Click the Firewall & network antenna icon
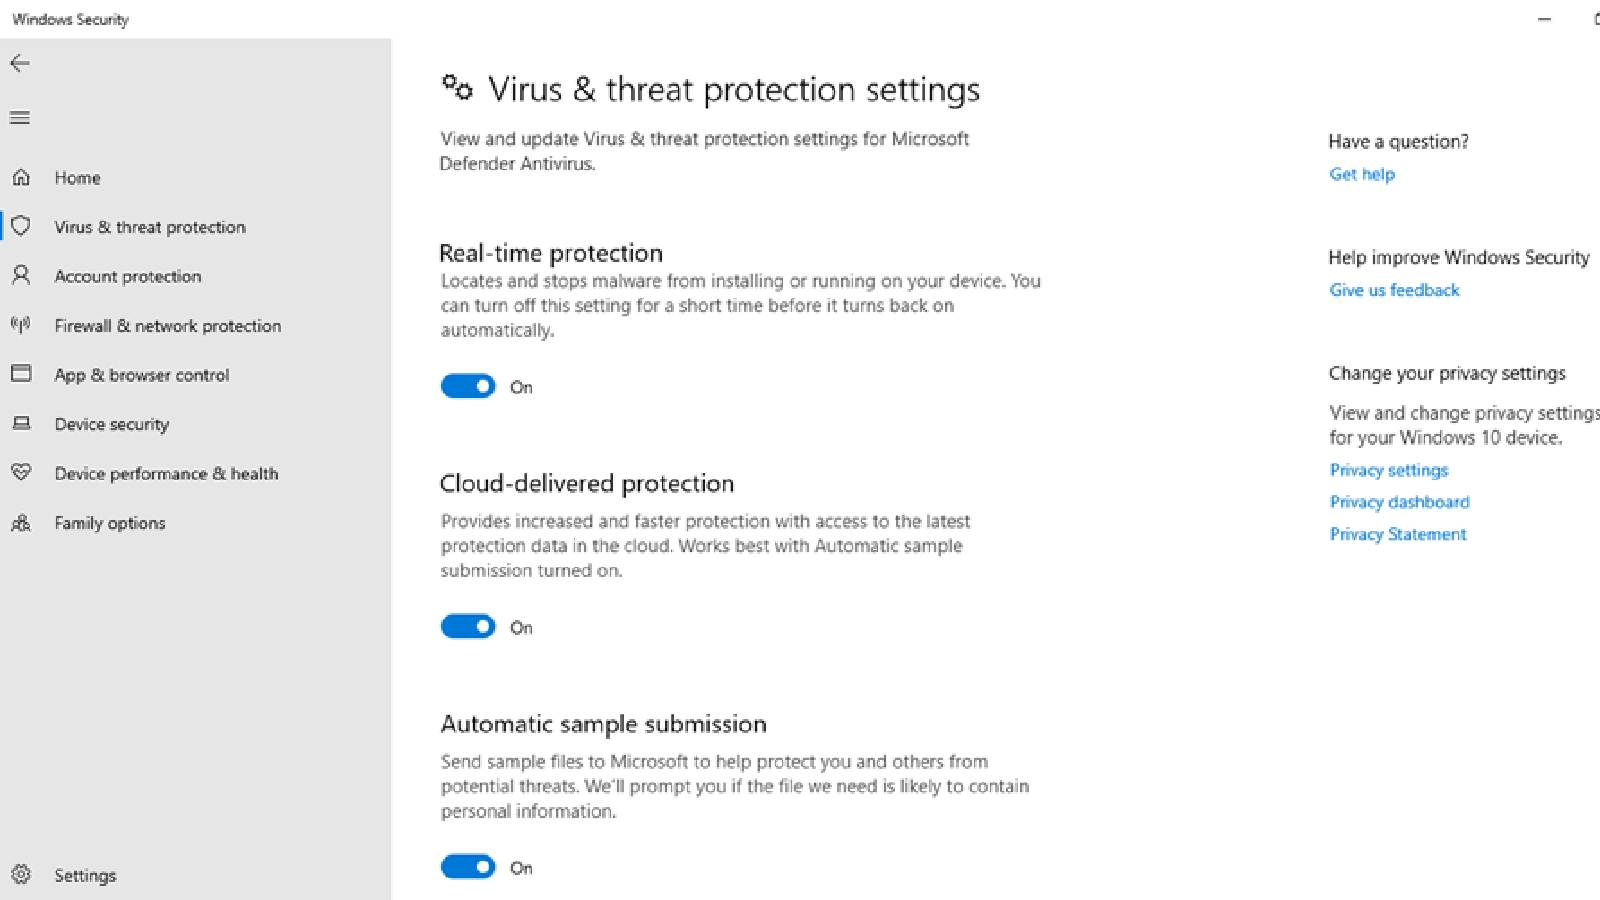 click(x=21, y=325)
